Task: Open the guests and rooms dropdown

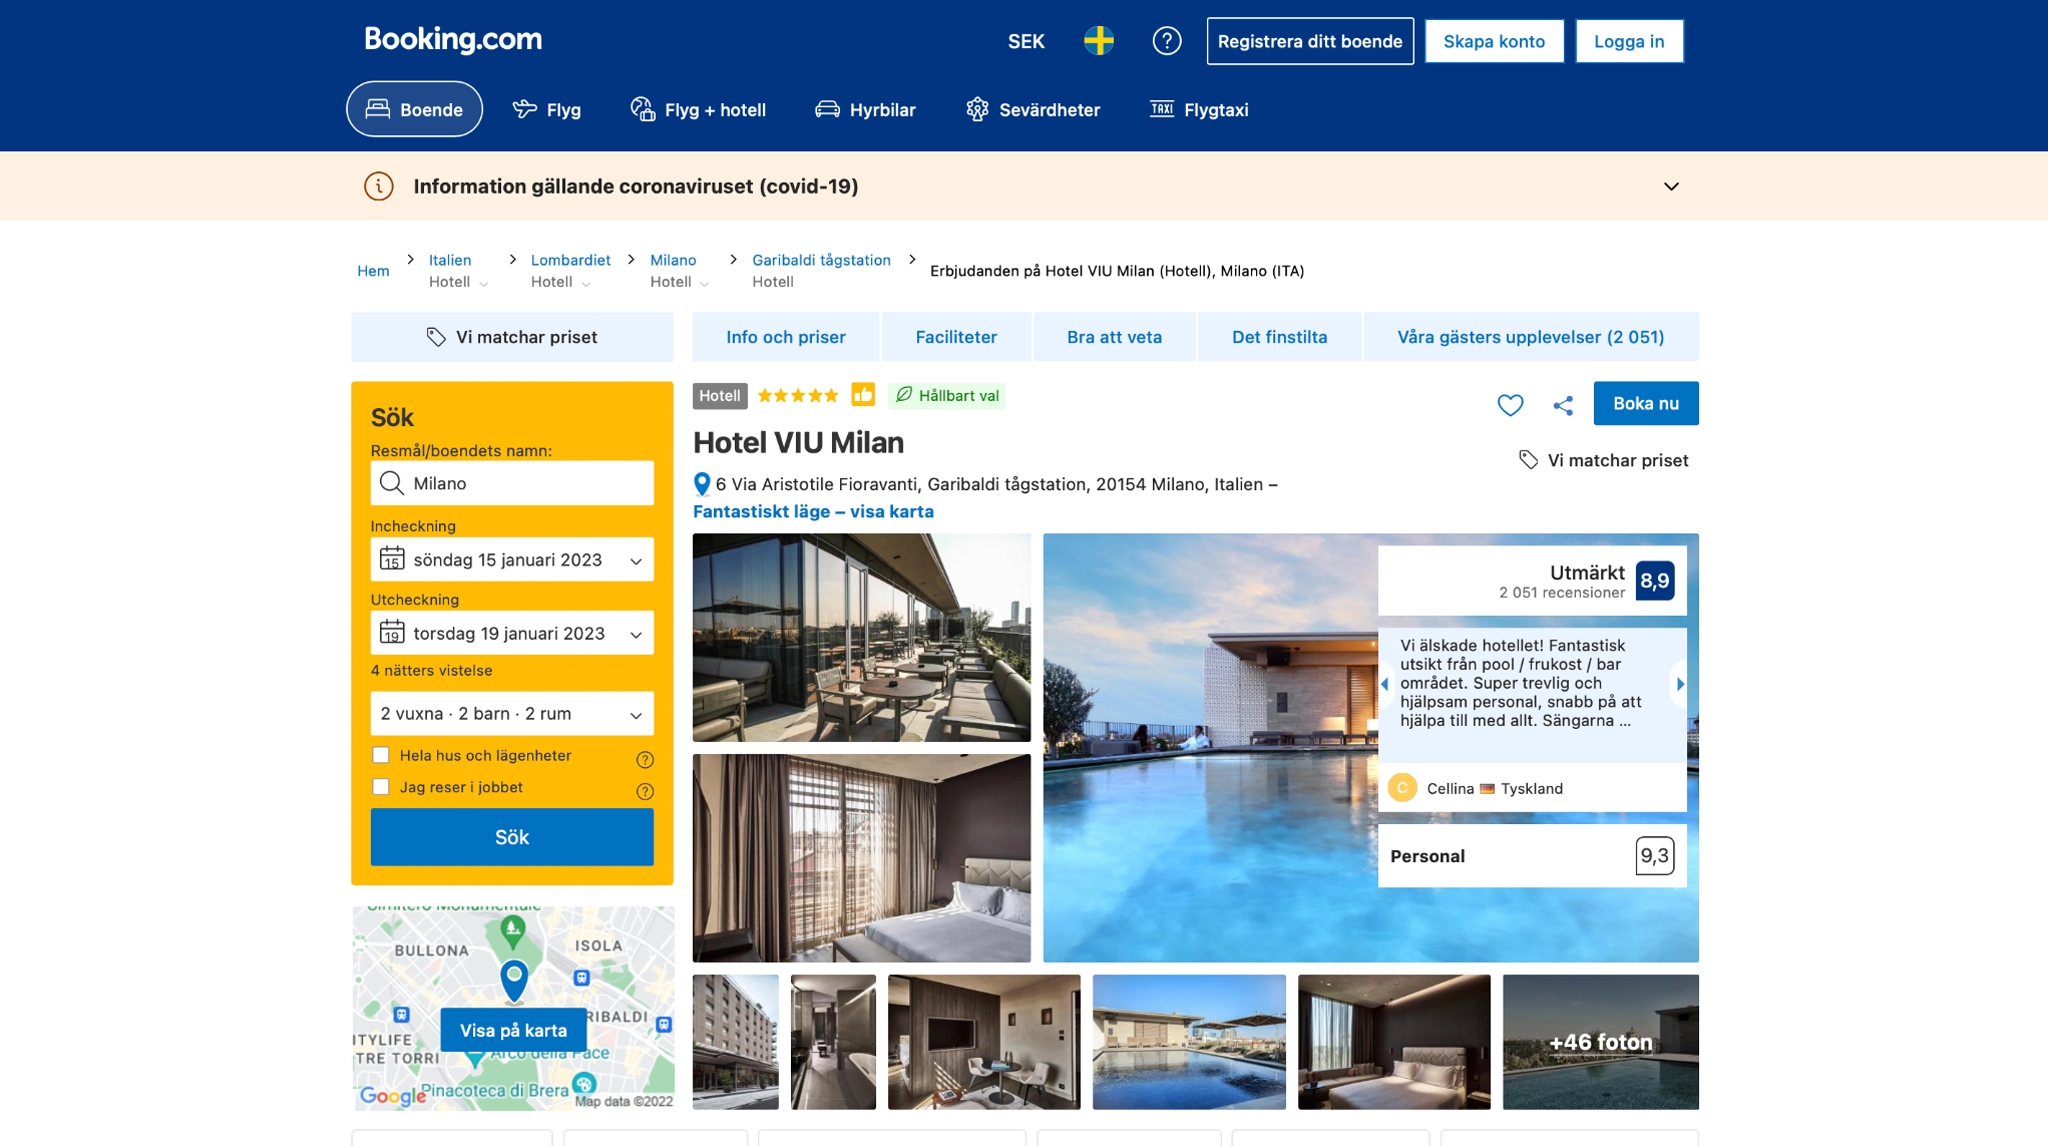Action: tap(512, 713)
